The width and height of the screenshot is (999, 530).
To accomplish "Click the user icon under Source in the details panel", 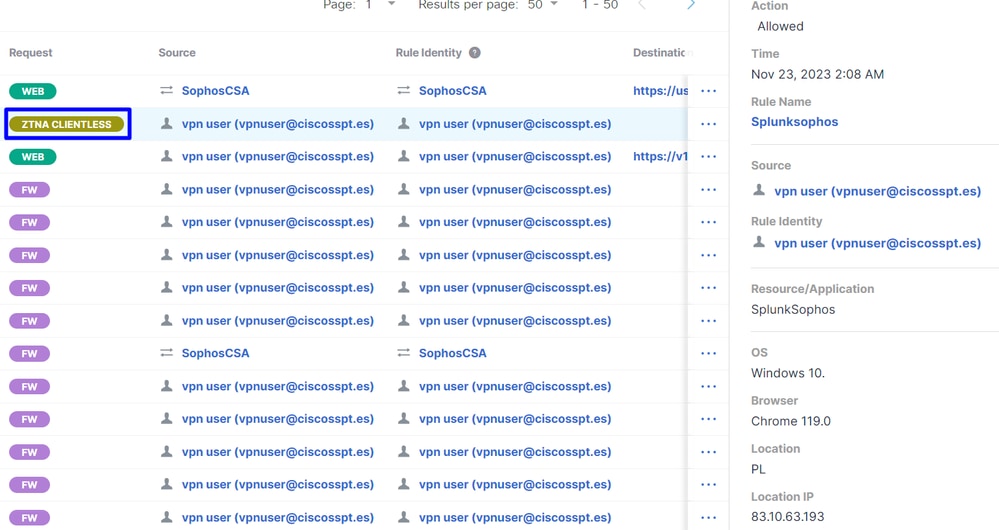I will pyautogui.click(x=759, y=190).
